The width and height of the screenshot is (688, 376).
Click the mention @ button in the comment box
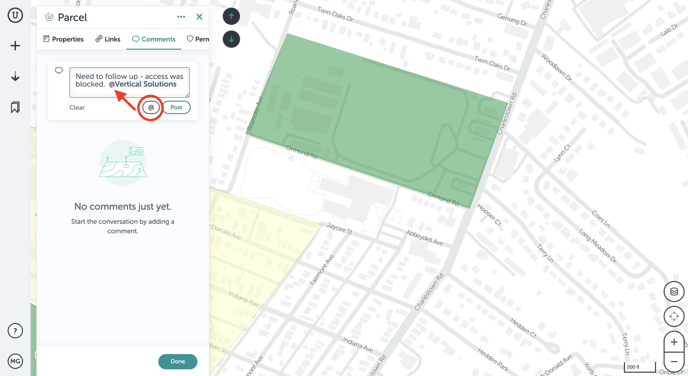point(151,107)
